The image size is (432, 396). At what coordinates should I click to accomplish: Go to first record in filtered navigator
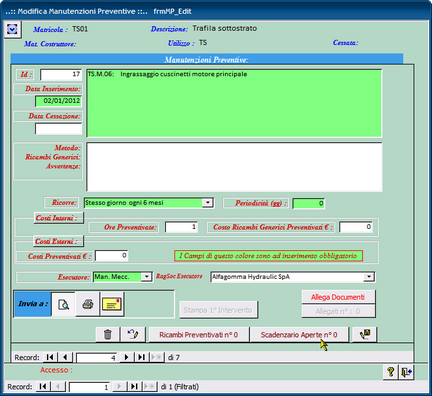tap(43, 387)
